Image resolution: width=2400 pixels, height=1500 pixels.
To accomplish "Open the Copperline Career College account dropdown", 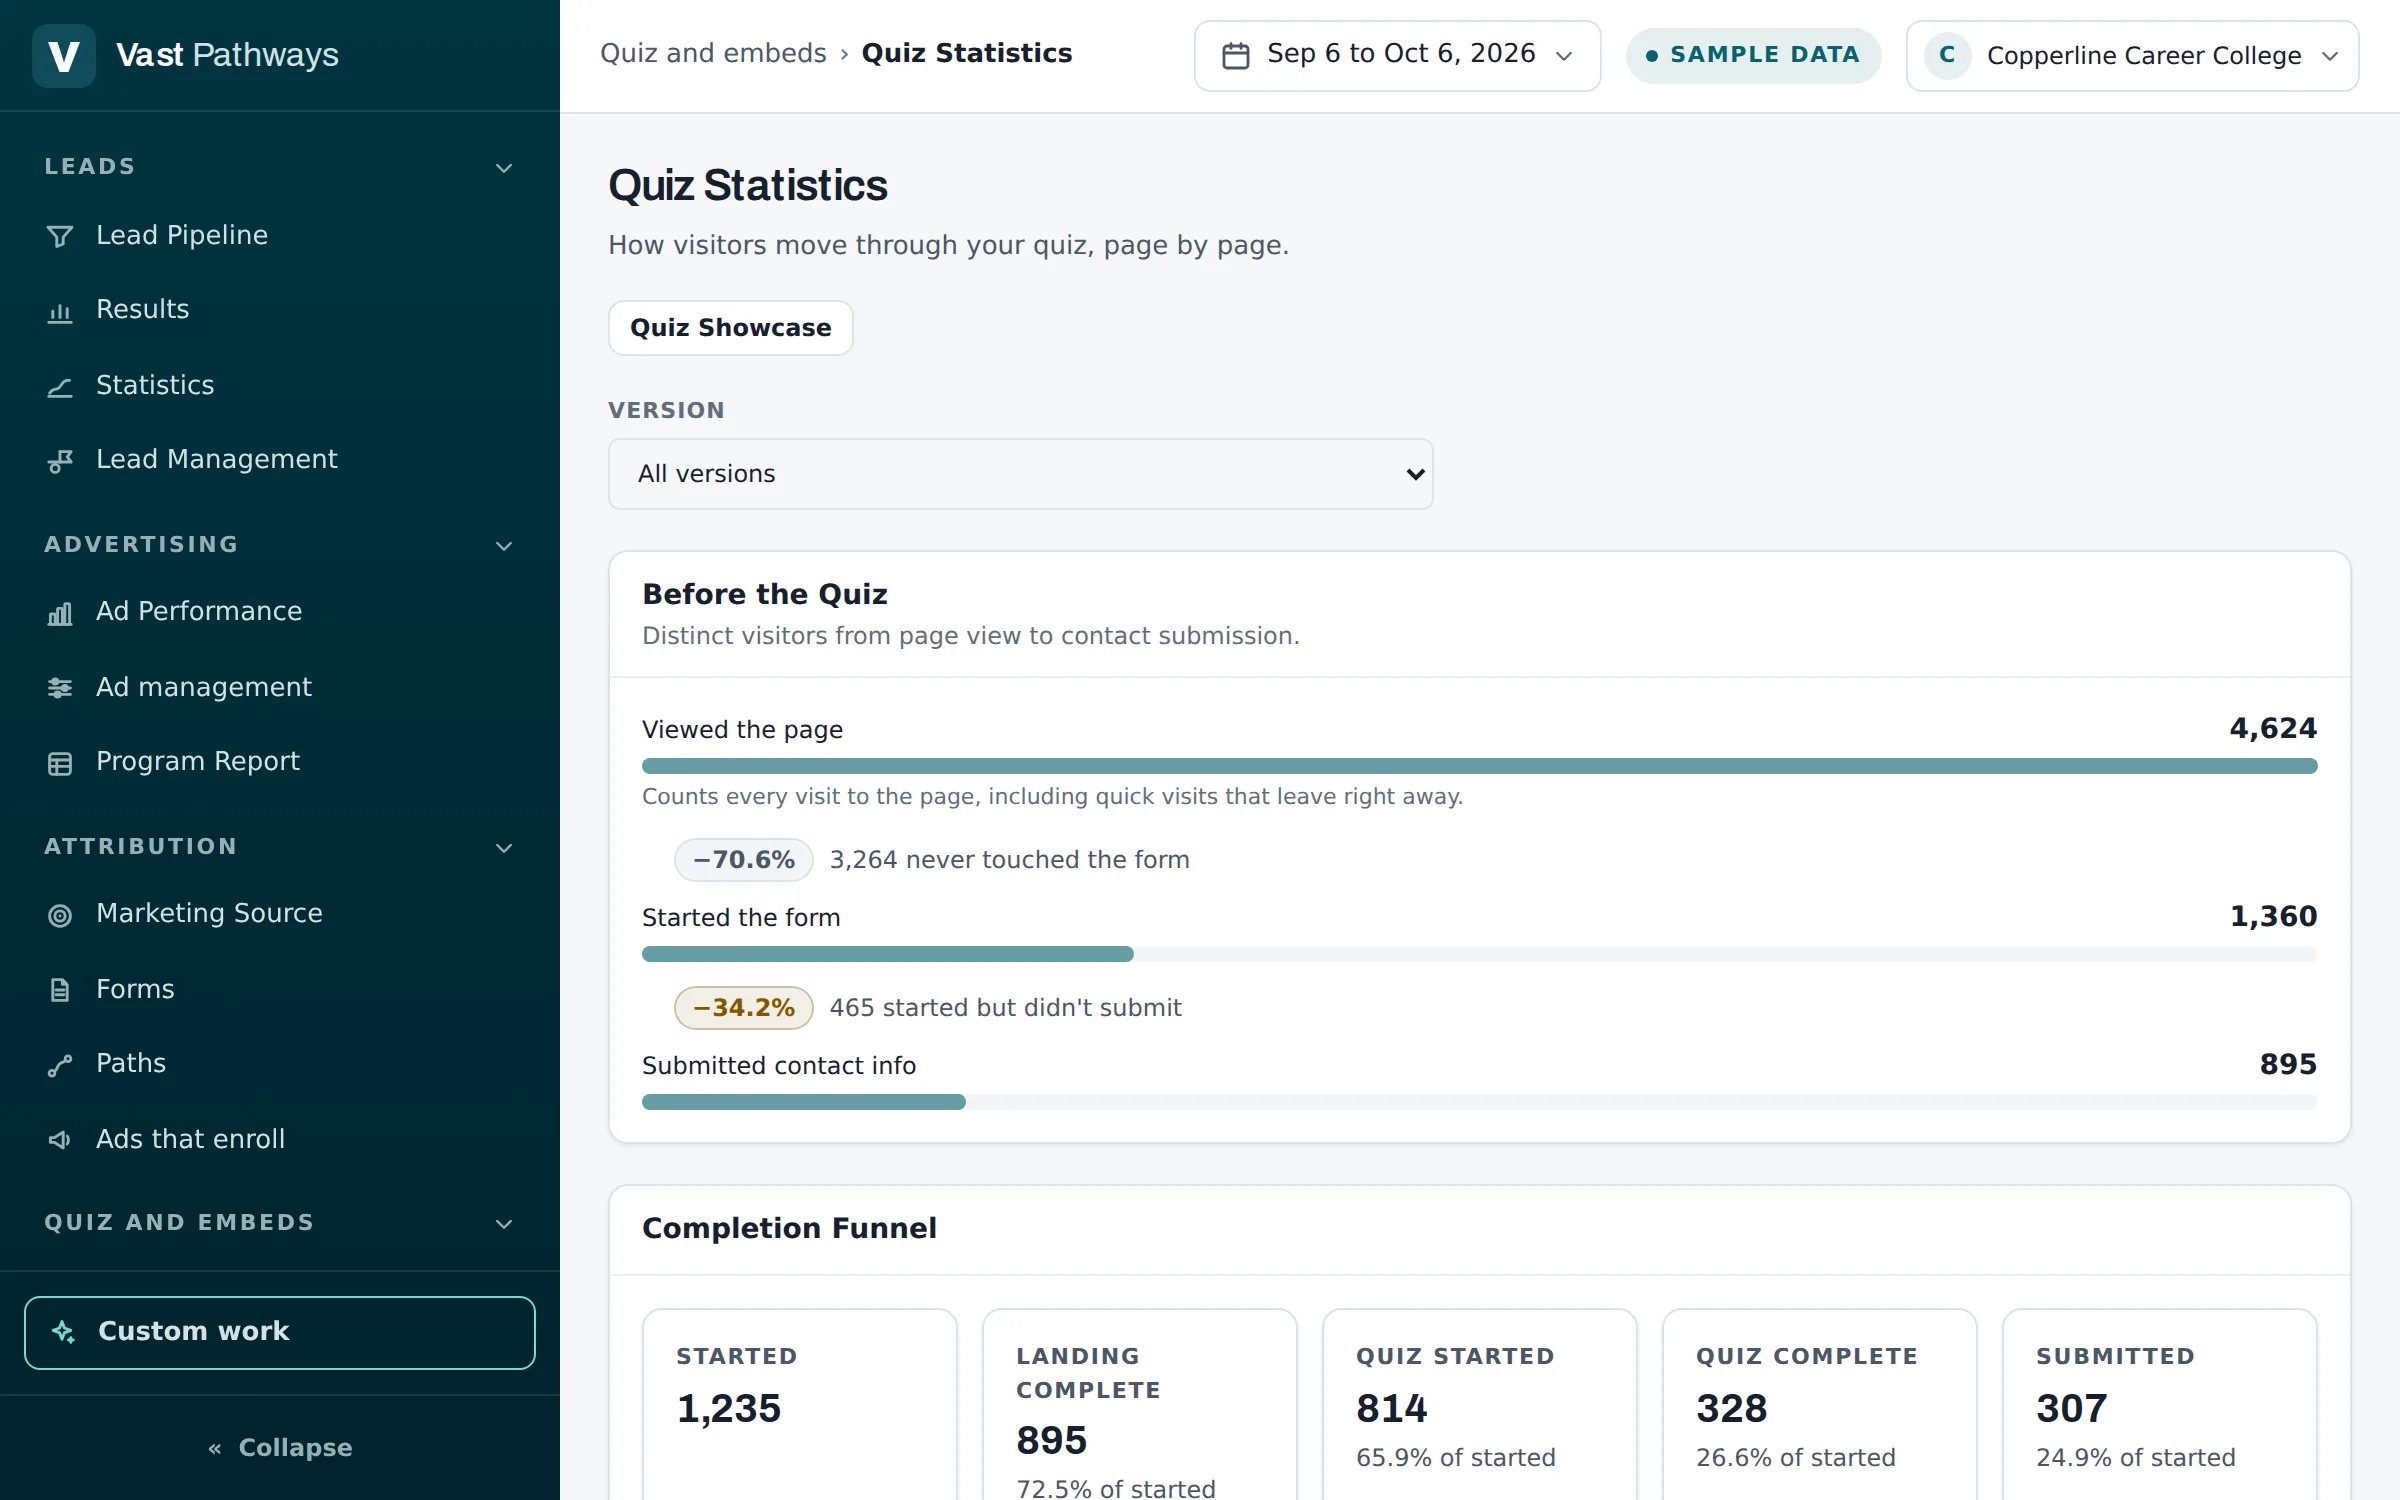I will (2132, 56).
